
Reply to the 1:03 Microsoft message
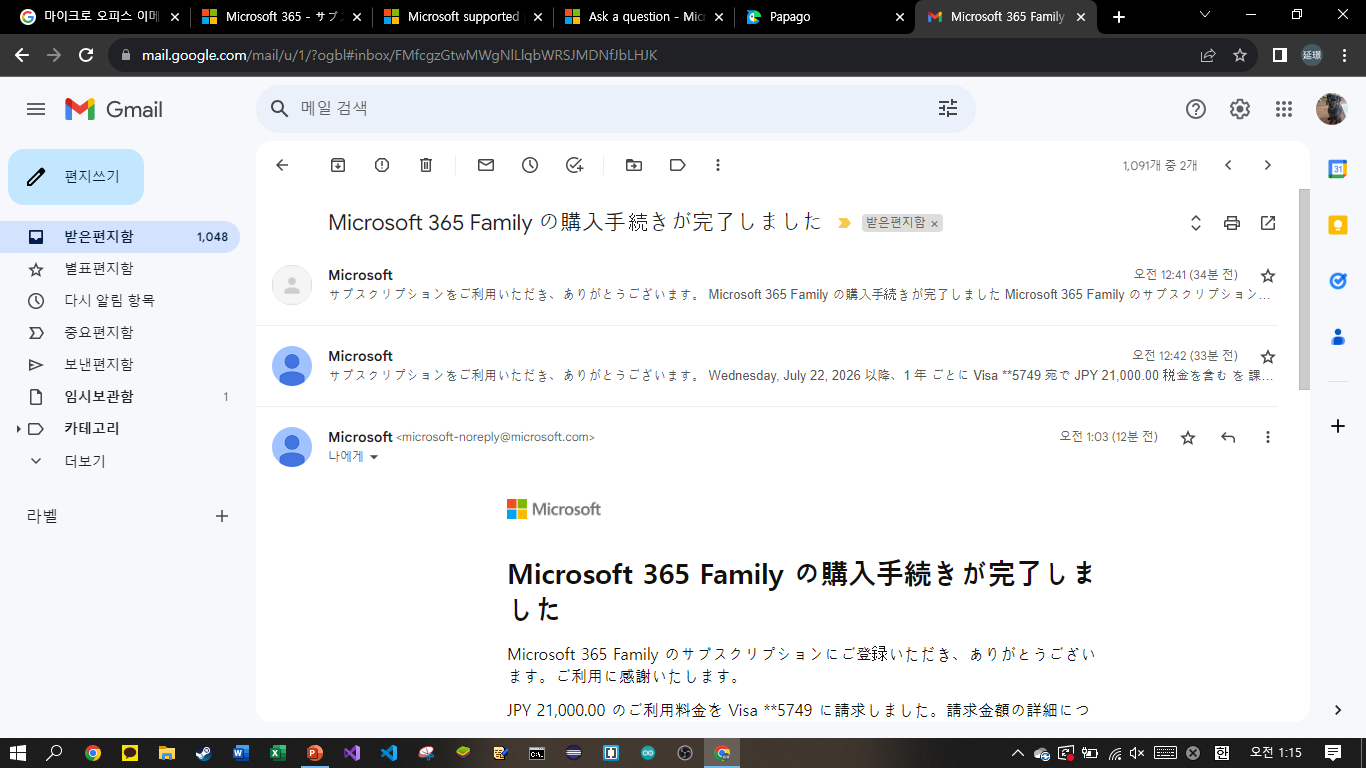[x=1228, y=437]
